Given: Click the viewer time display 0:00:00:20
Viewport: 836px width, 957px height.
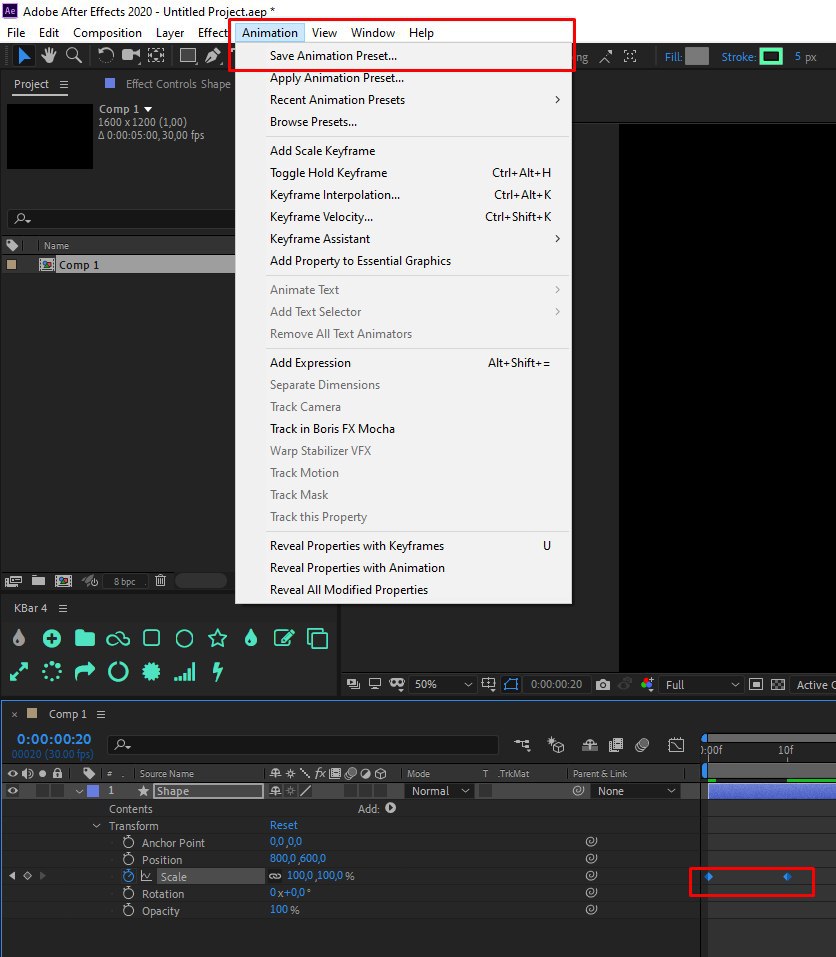Looking at the screenshot, I should [x=557, y=685].
